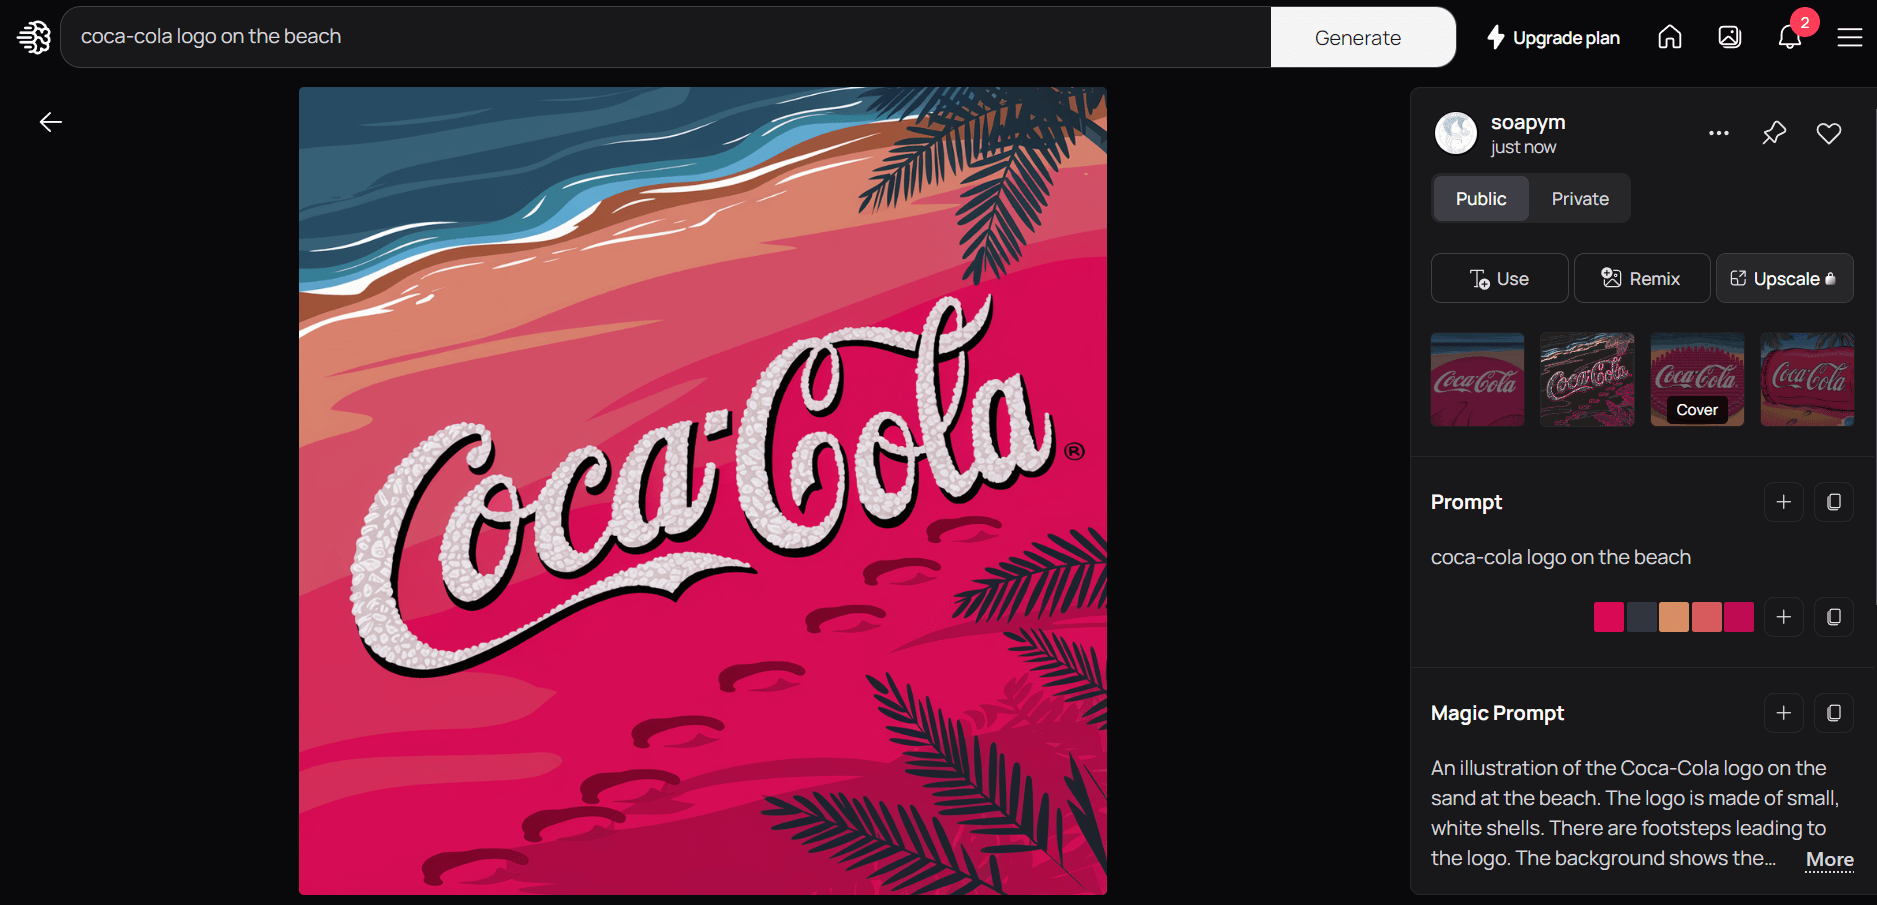Click the Remix button
Viewport: 1877px width, 905px height.
[1642, 278]
